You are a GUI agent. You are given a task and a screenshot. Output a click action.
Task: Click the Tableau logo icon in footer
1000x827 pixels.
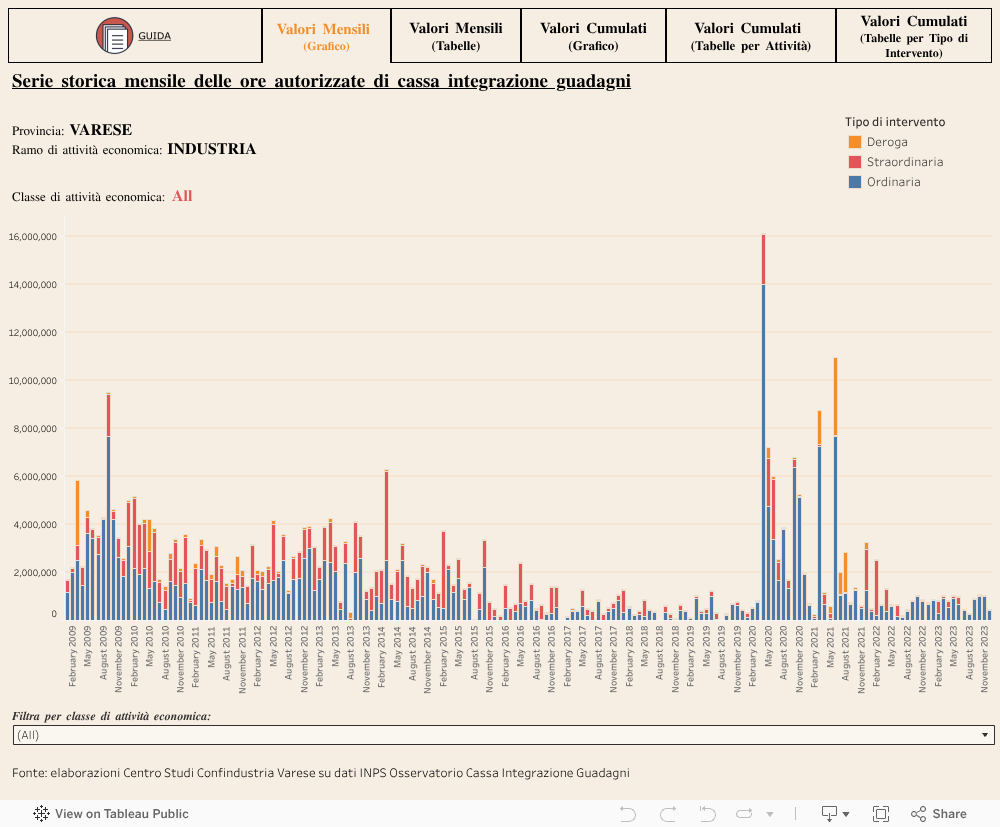42,813
